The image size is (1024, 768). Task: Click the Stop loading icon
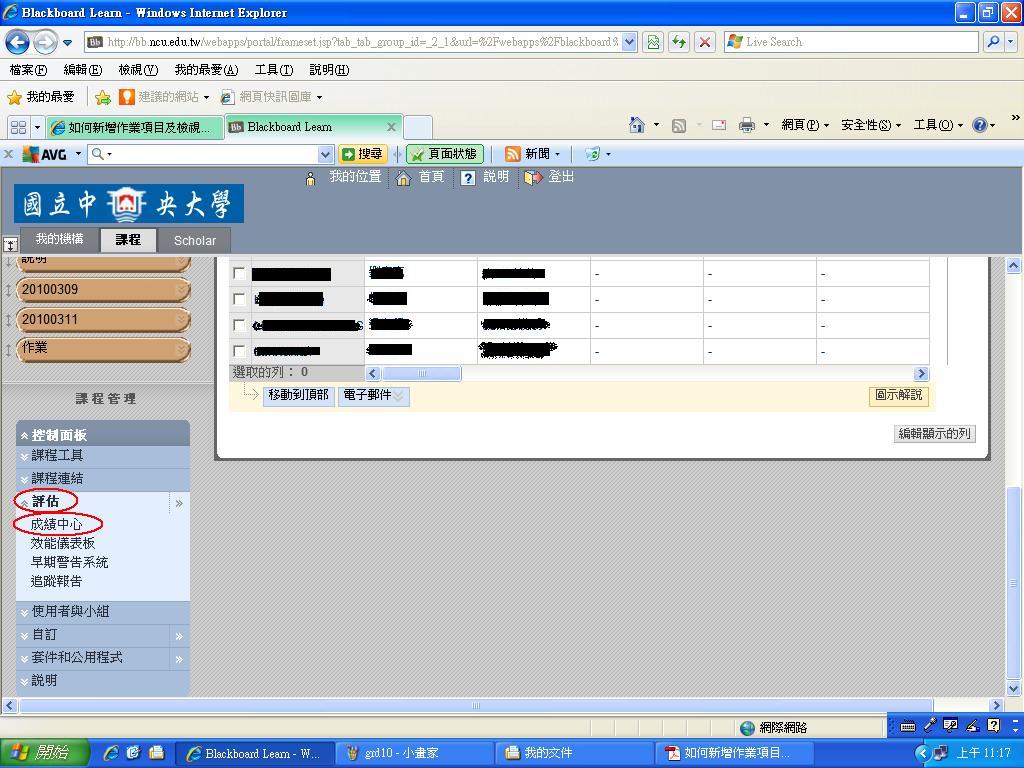tap(705, 42)
